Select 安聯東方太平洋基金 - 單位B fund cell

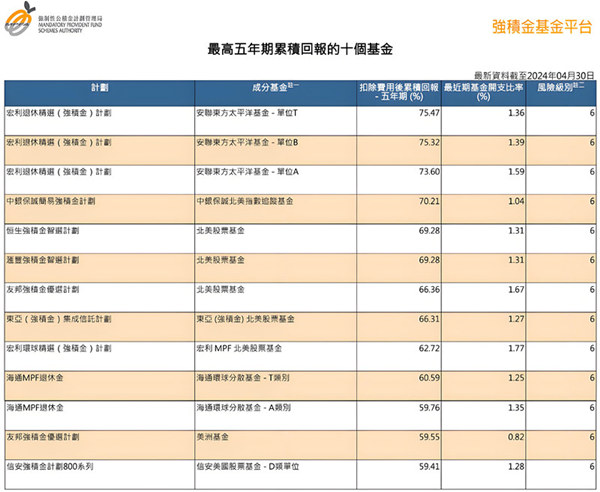pos(247,143)
